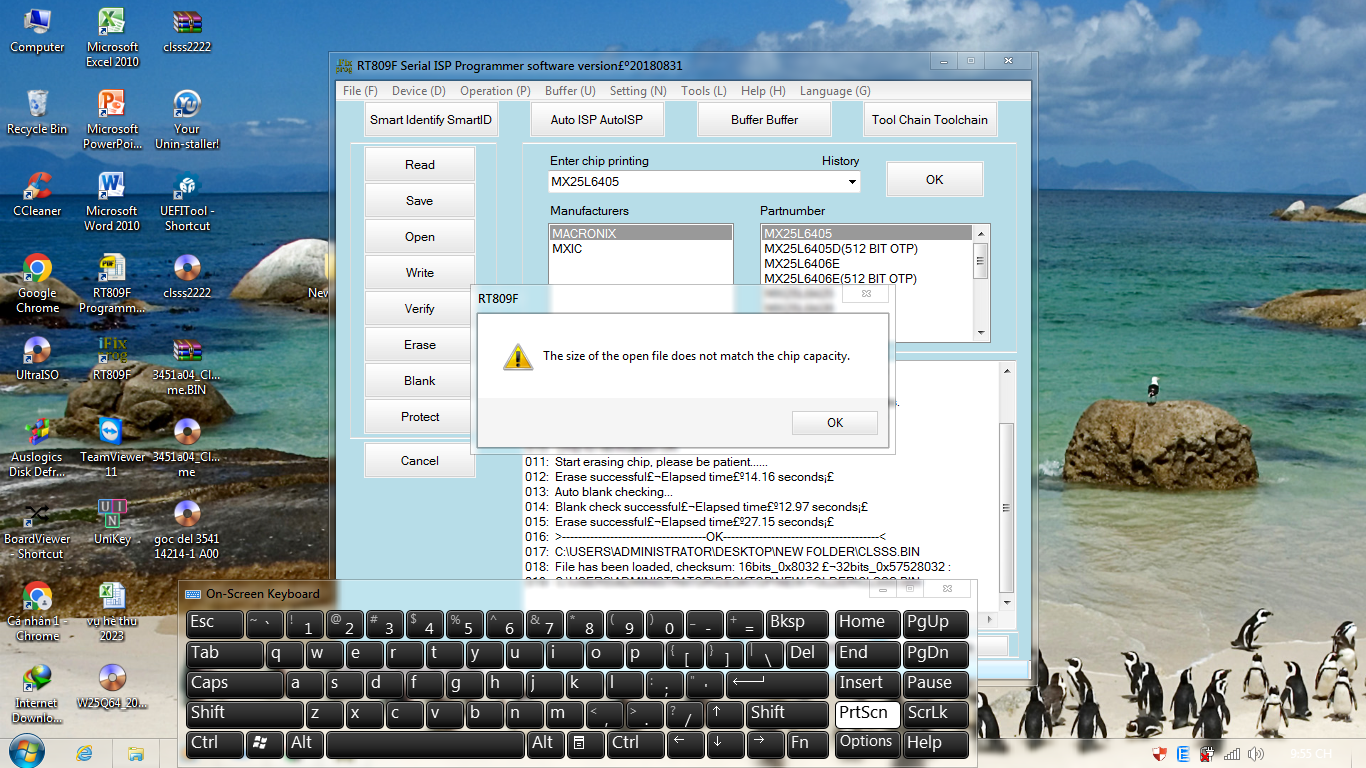
Task: Open BoardViewer shortcut icon
Action: (x=37, y=529)
